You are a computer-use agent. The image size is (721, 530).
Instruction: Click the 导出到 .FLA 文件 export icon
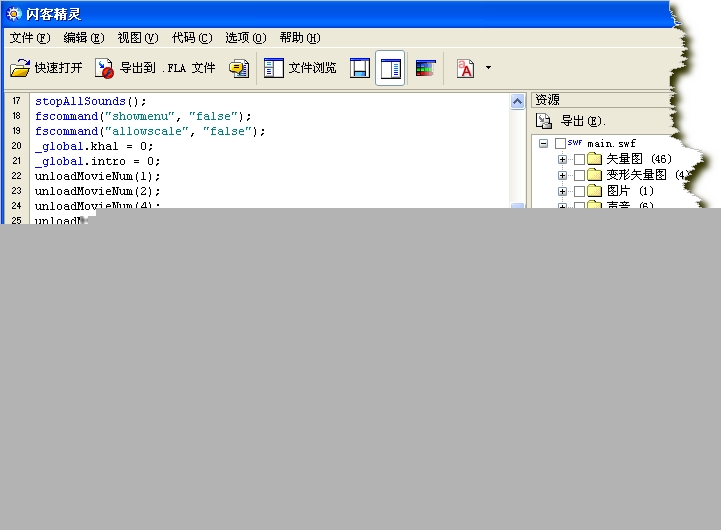[105, 69]
